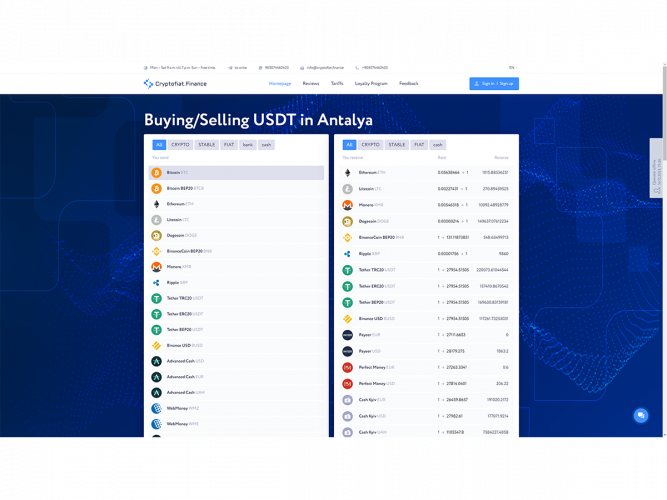Image resolution: width=667 pixels, height=500 pixels.
Task: Select the Dogecoin icon in the send list
Action: (157, 235)
